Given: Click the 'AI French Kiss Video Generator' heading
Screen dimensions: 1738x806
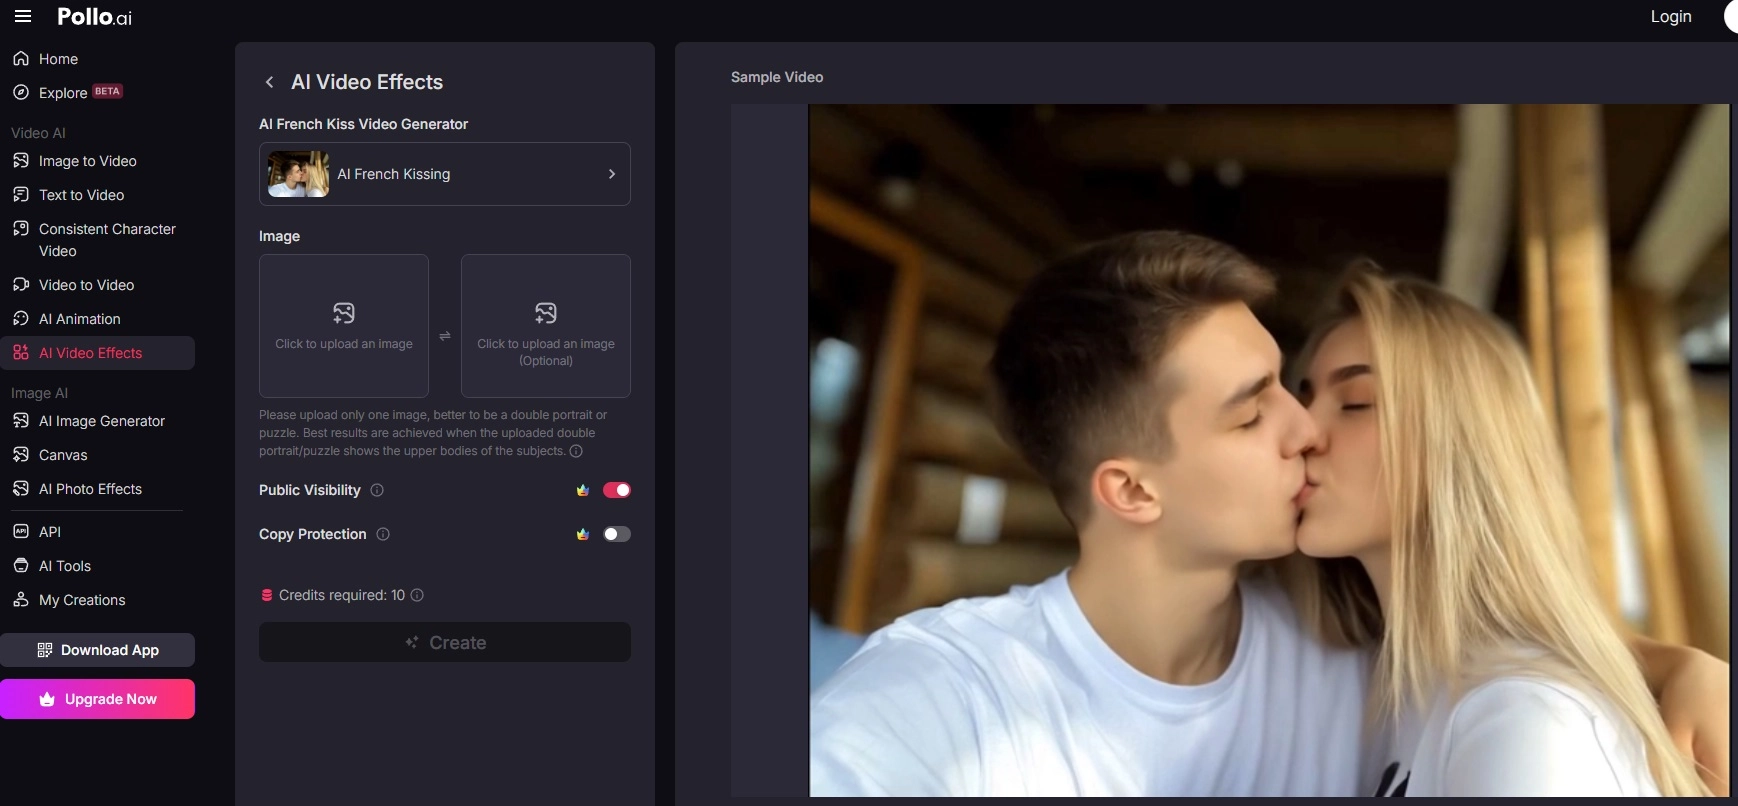Looking at the screenshot, I should click(x=363, y=124).
